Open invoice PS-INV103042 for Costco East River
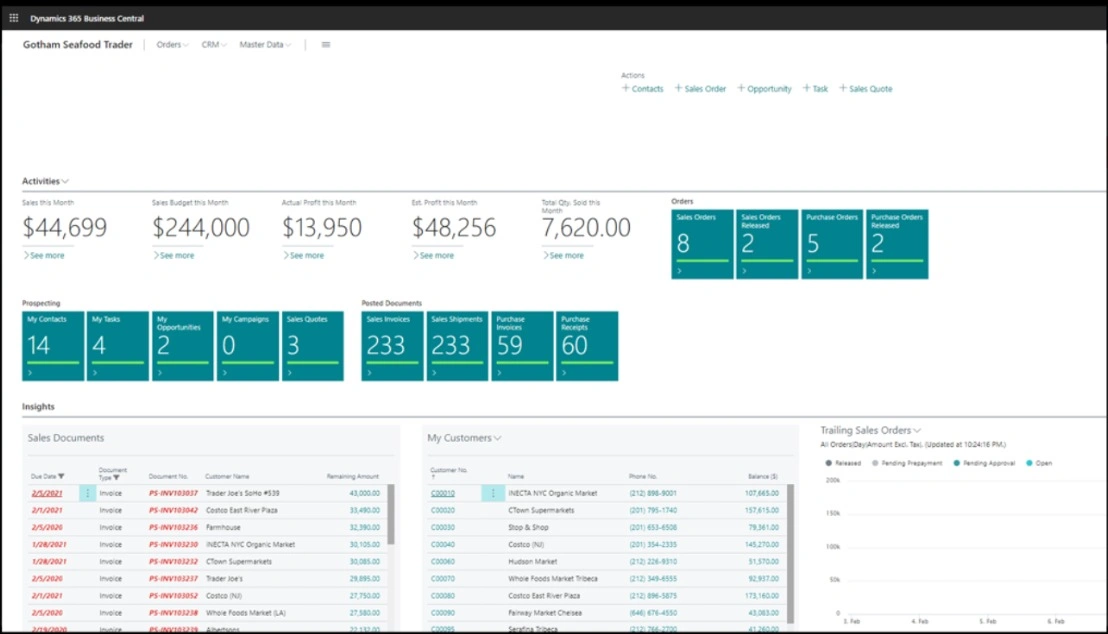This screenshot has height=634, width=1108. tap(173, 510)
